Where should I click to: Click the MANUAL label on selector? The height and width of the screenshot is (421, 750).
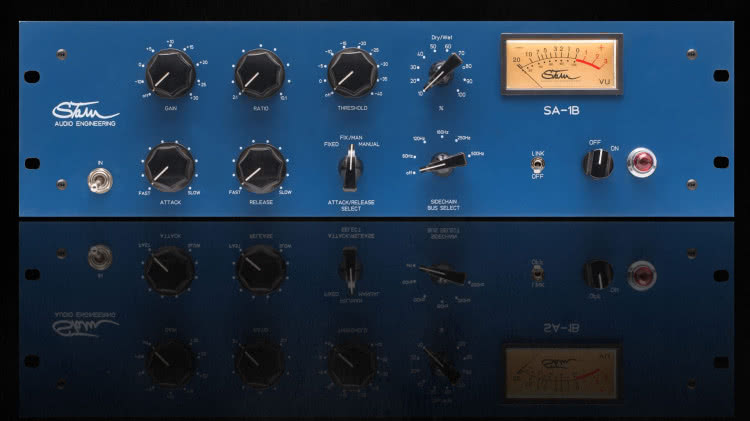pos(369,144)
